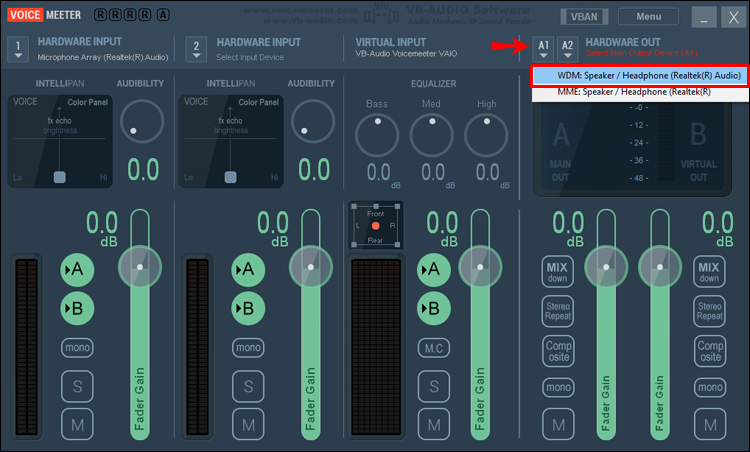Screen dimensions: 750x452
Task: Click hardware input 1 level meter
Action: click(26, 347)
